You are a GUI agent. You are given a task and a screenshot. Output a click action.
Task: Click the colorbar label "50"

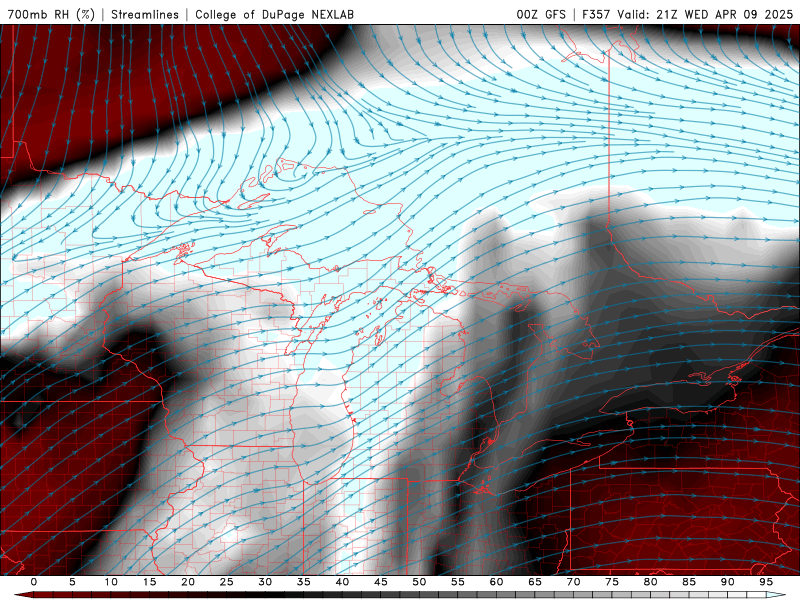click(419, 582)
